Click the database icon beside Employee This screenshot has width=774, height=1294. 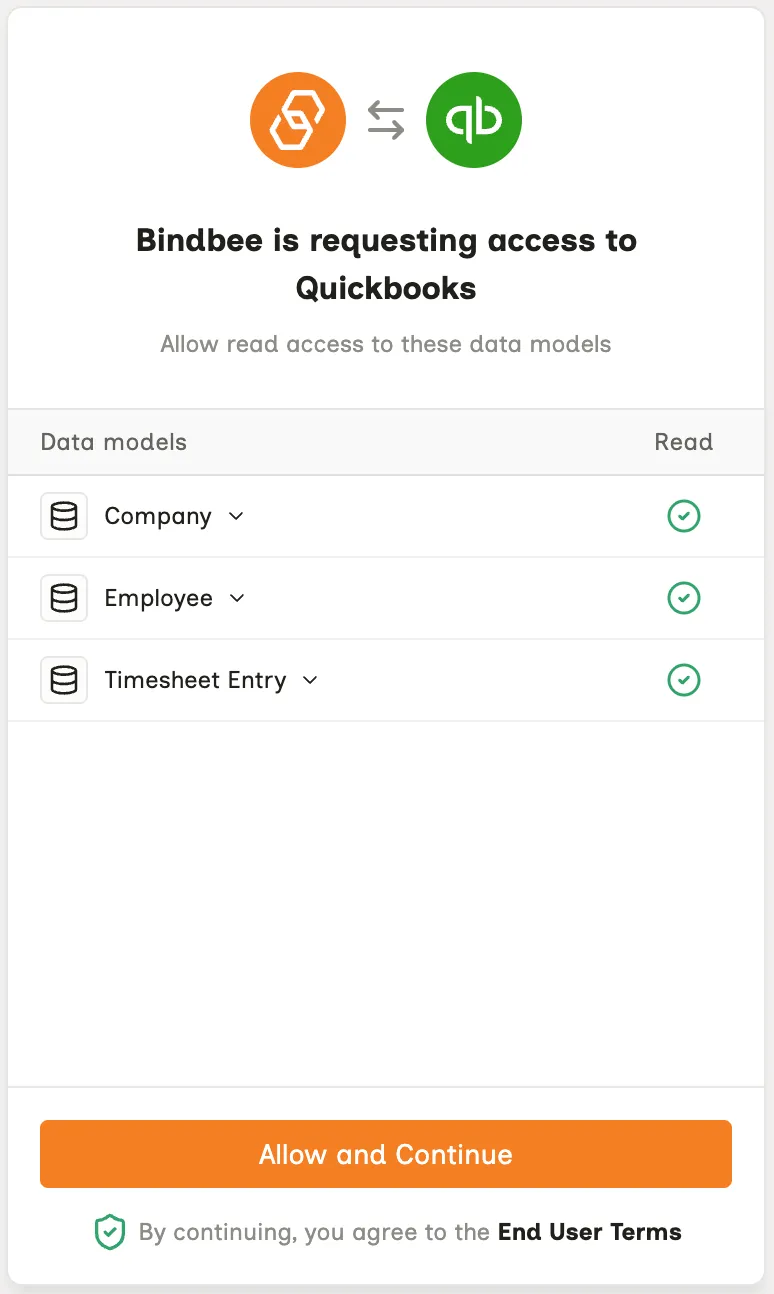click(x=64, y=598)
